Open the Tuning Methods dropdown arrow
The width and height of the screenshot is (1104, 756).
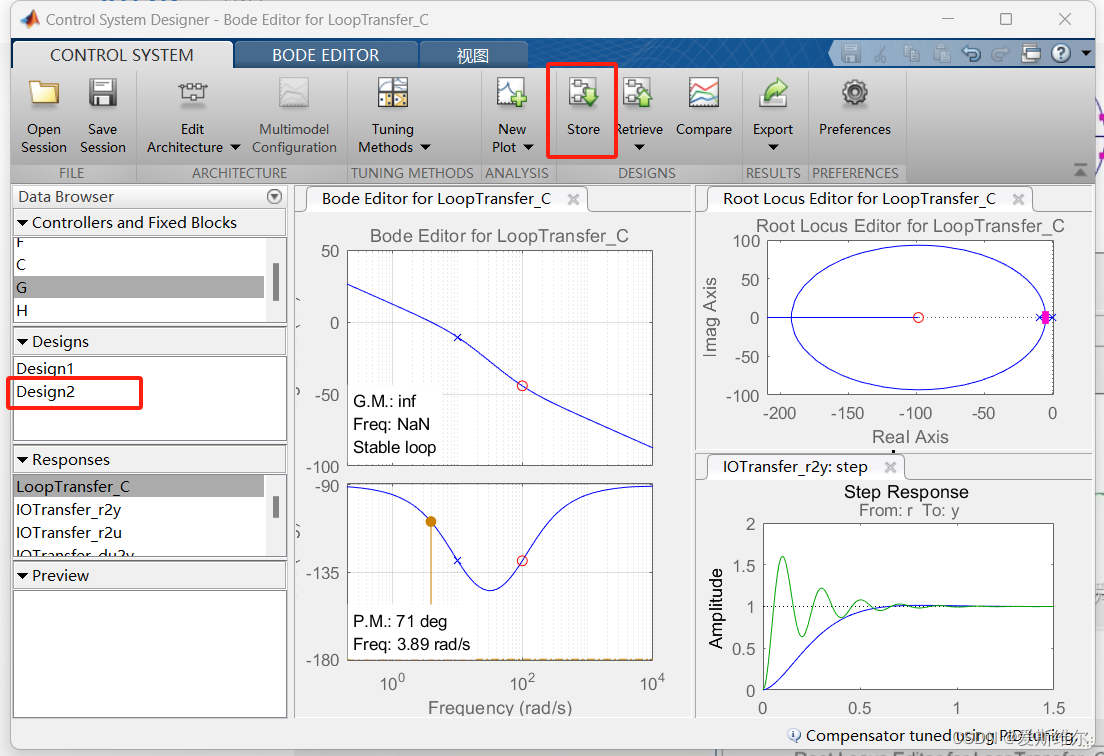click(425, 148)
